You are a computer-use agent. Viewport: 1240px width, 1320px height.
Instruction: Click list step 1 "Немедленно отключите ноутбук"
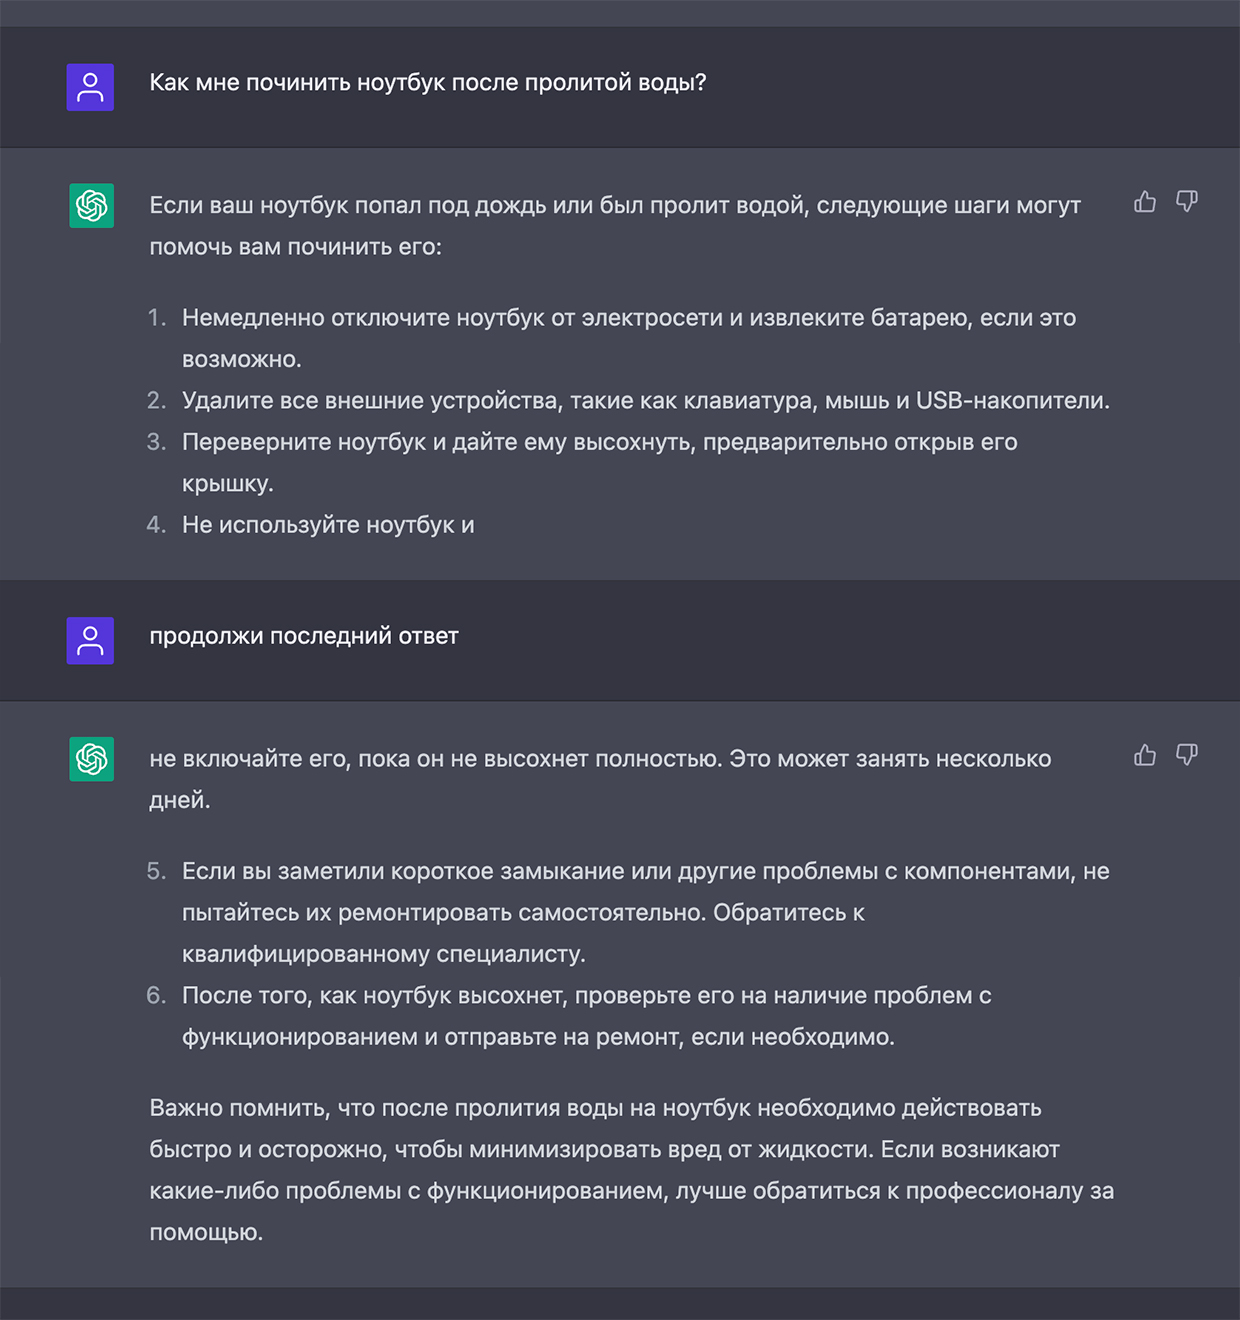[628, 318]
